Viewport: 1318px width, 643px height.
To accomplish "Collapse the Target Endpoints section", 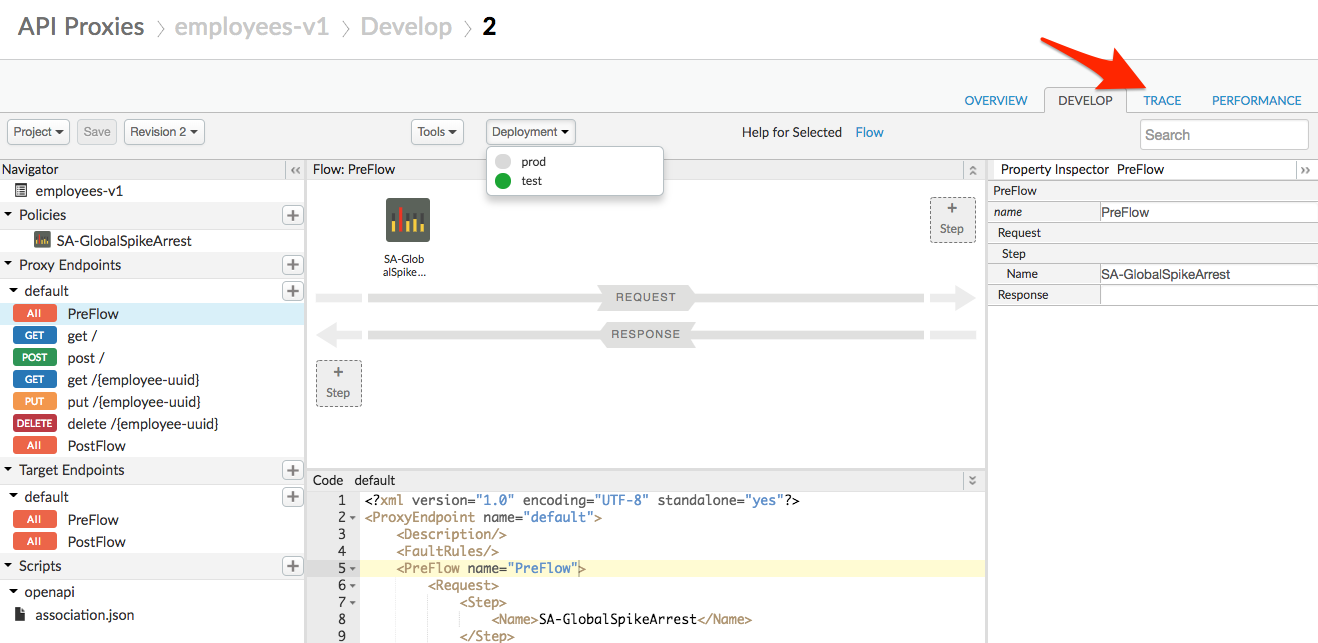I will [9, 470].
